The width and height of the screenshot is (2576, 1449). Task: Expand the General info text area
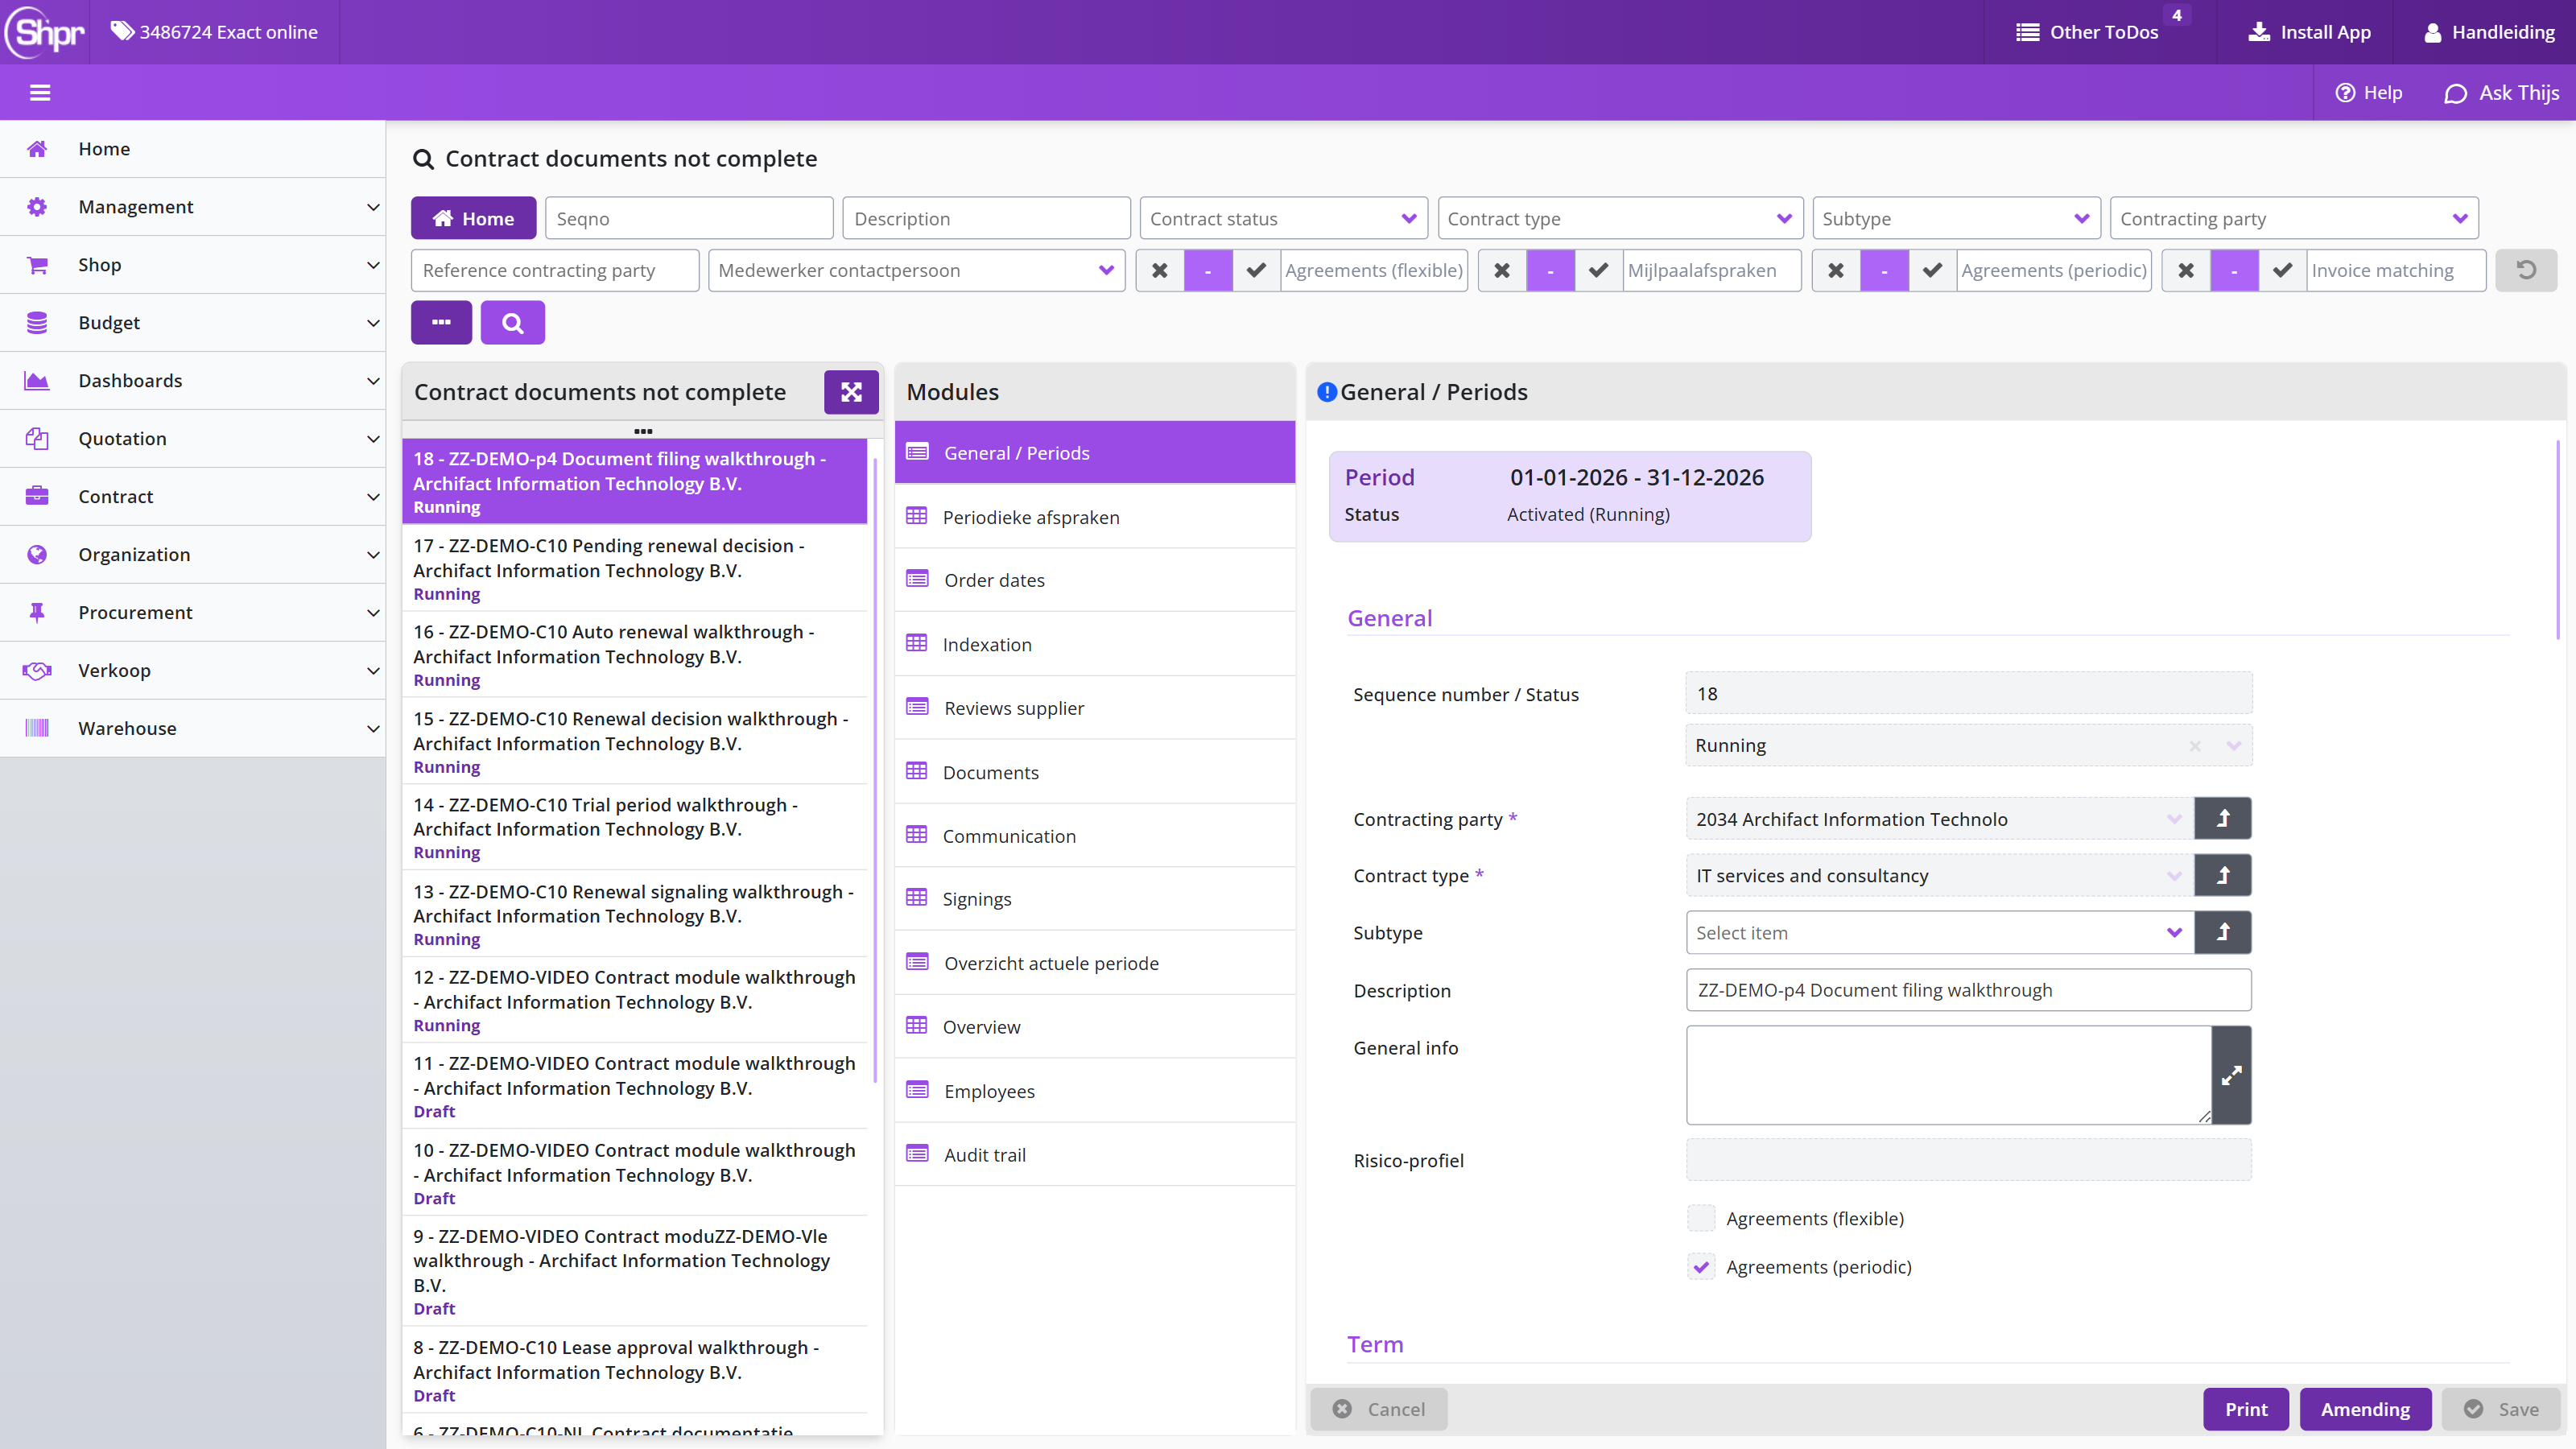pos(2231,1075)
